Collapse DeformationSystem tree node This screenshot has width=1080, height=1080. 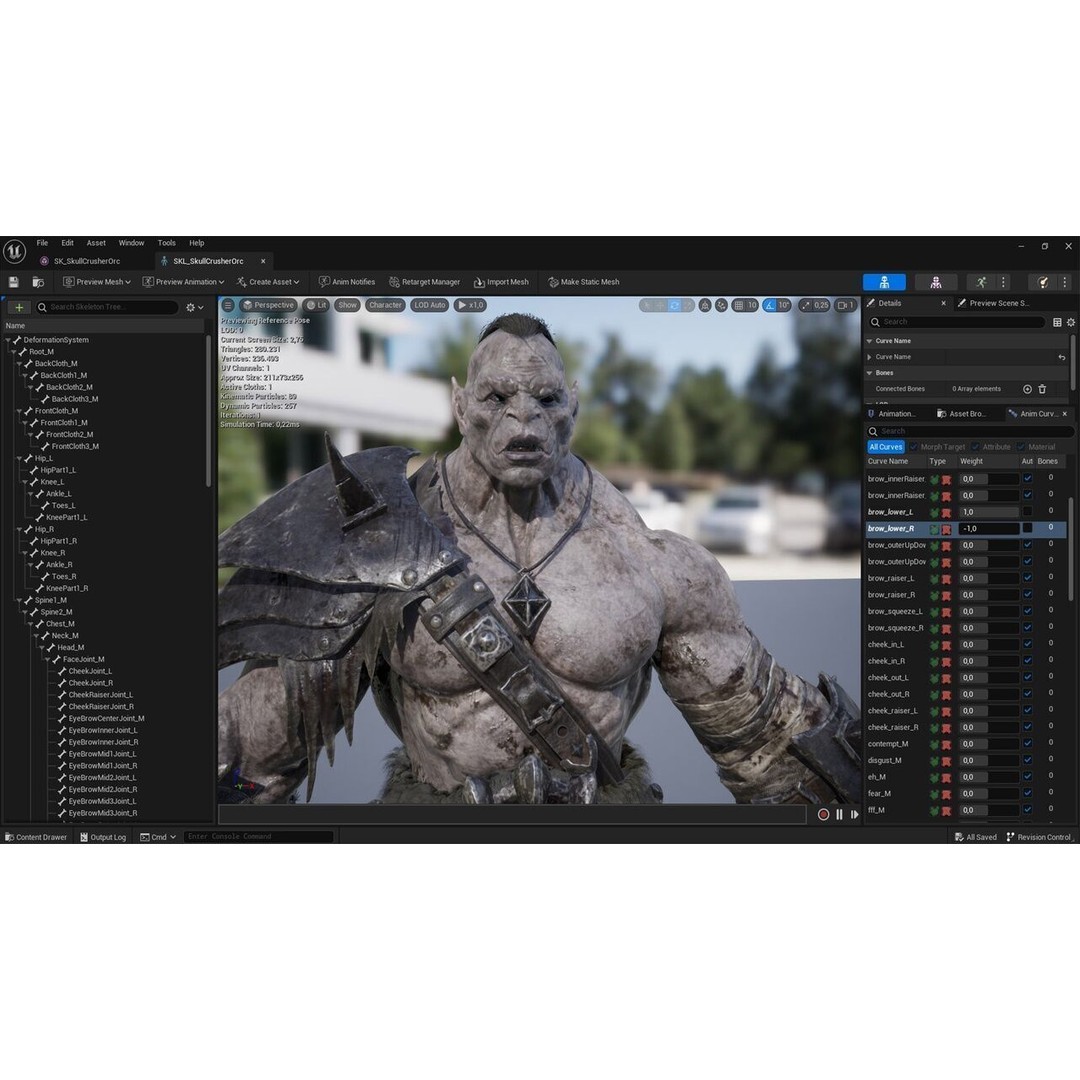pyautogui.click(x=8, y=340)
